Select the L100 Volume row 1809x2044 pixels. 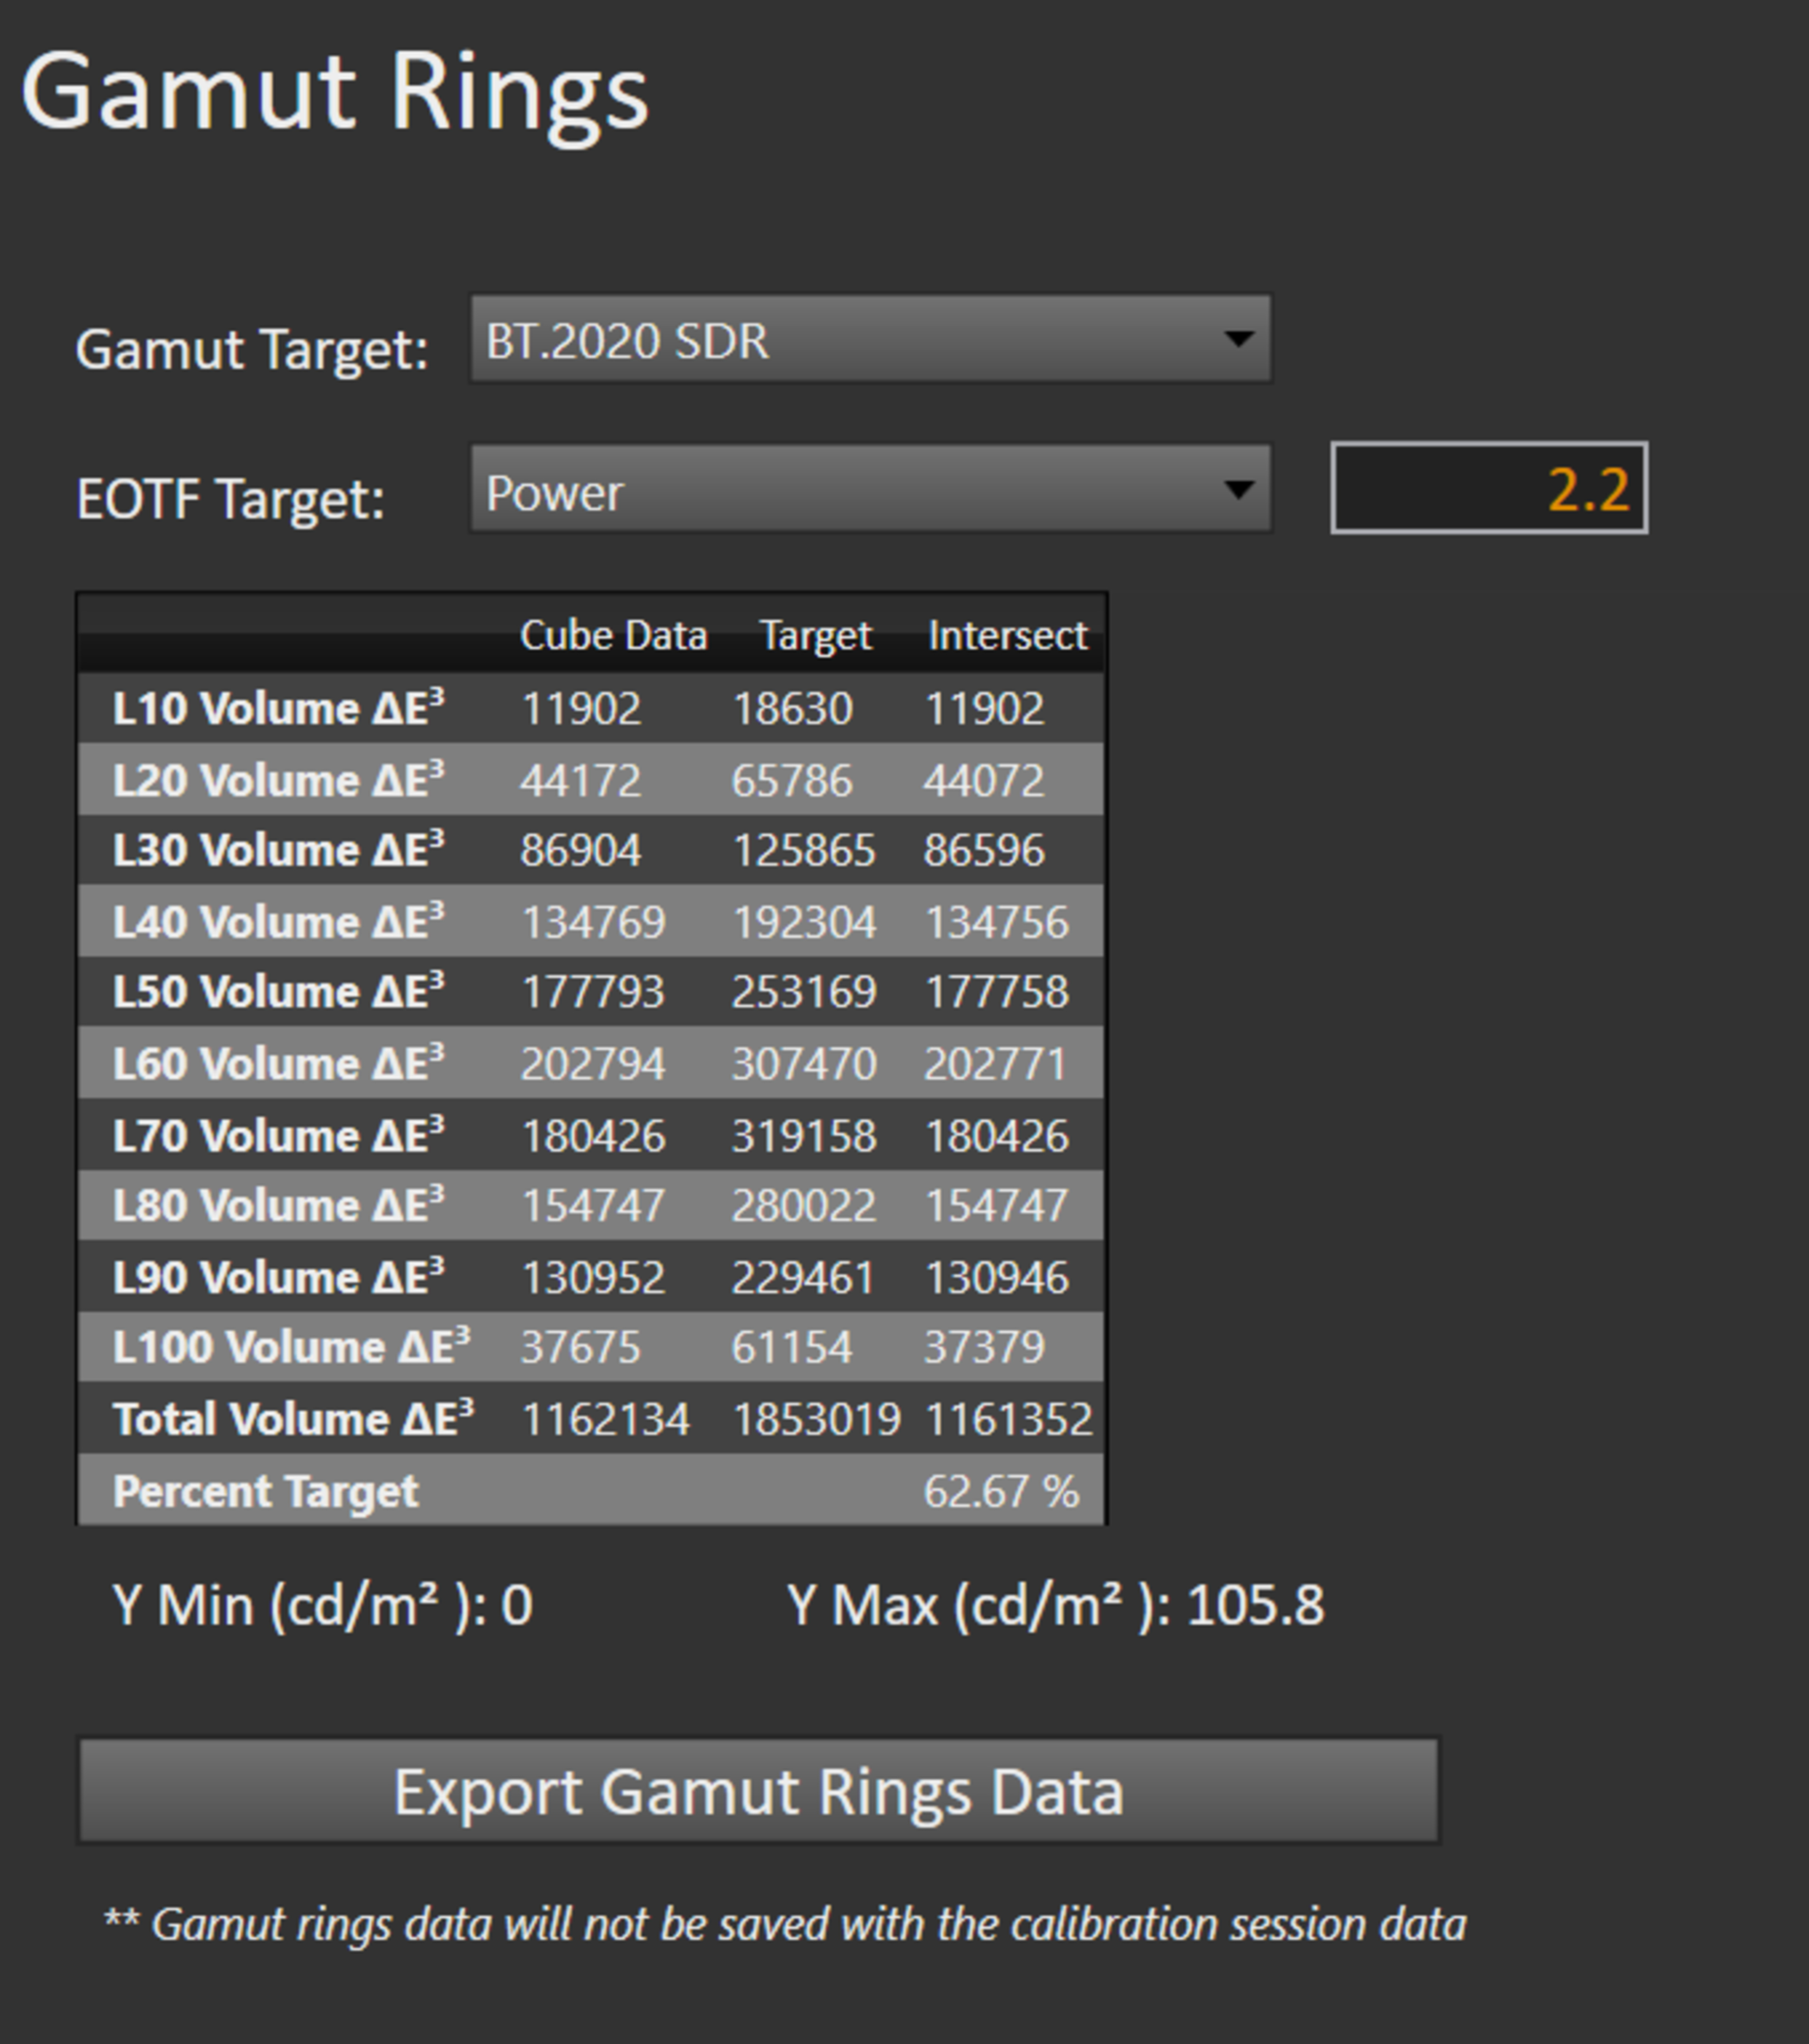(290, 1347)
